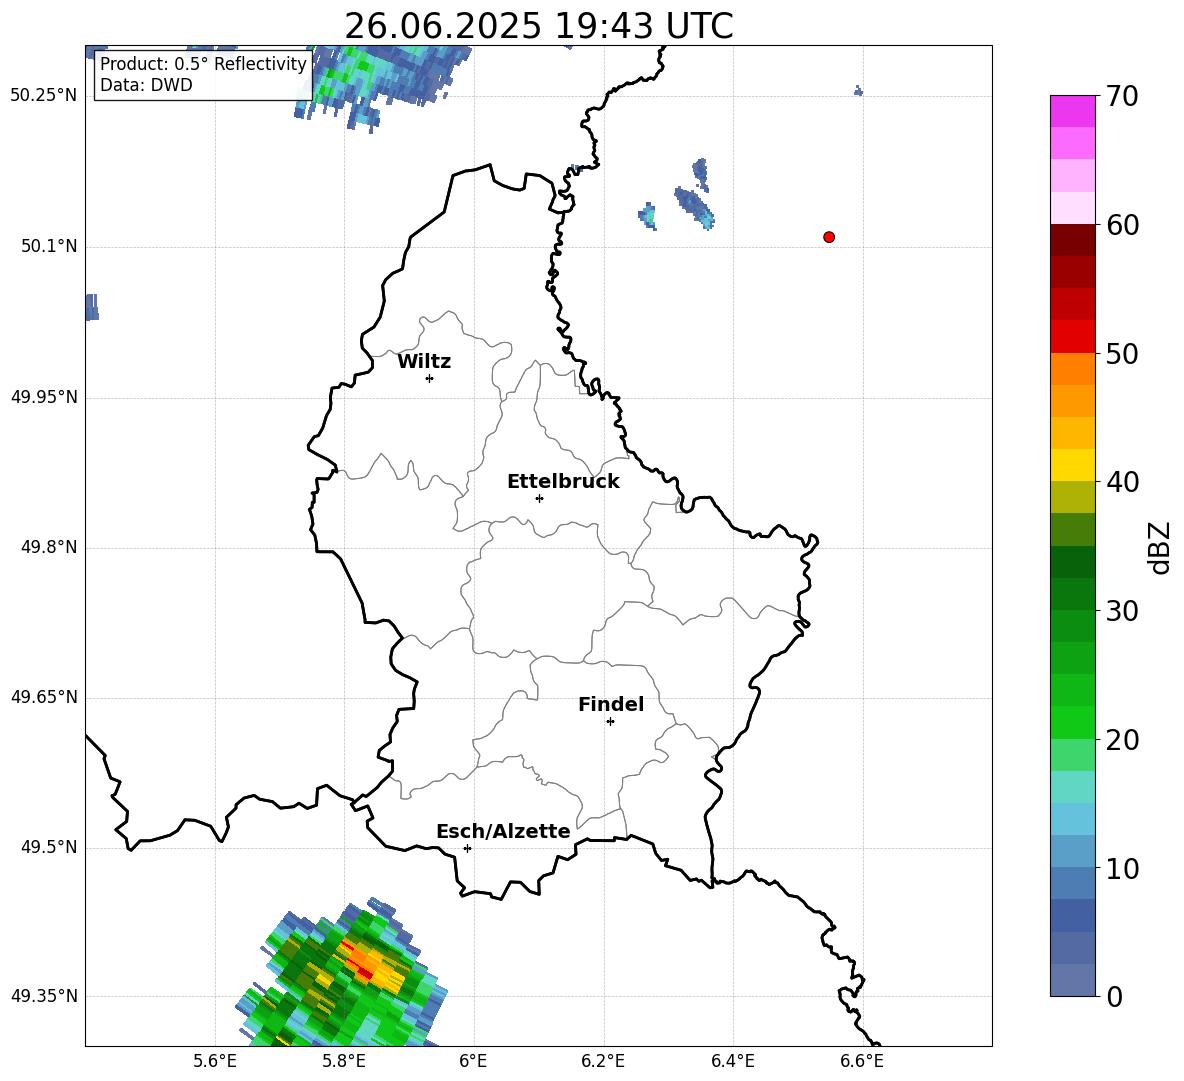Viewport: 1184px width, 1081px height.
Task: Click the red dot marker on the map
Action: tap(829, 237)
